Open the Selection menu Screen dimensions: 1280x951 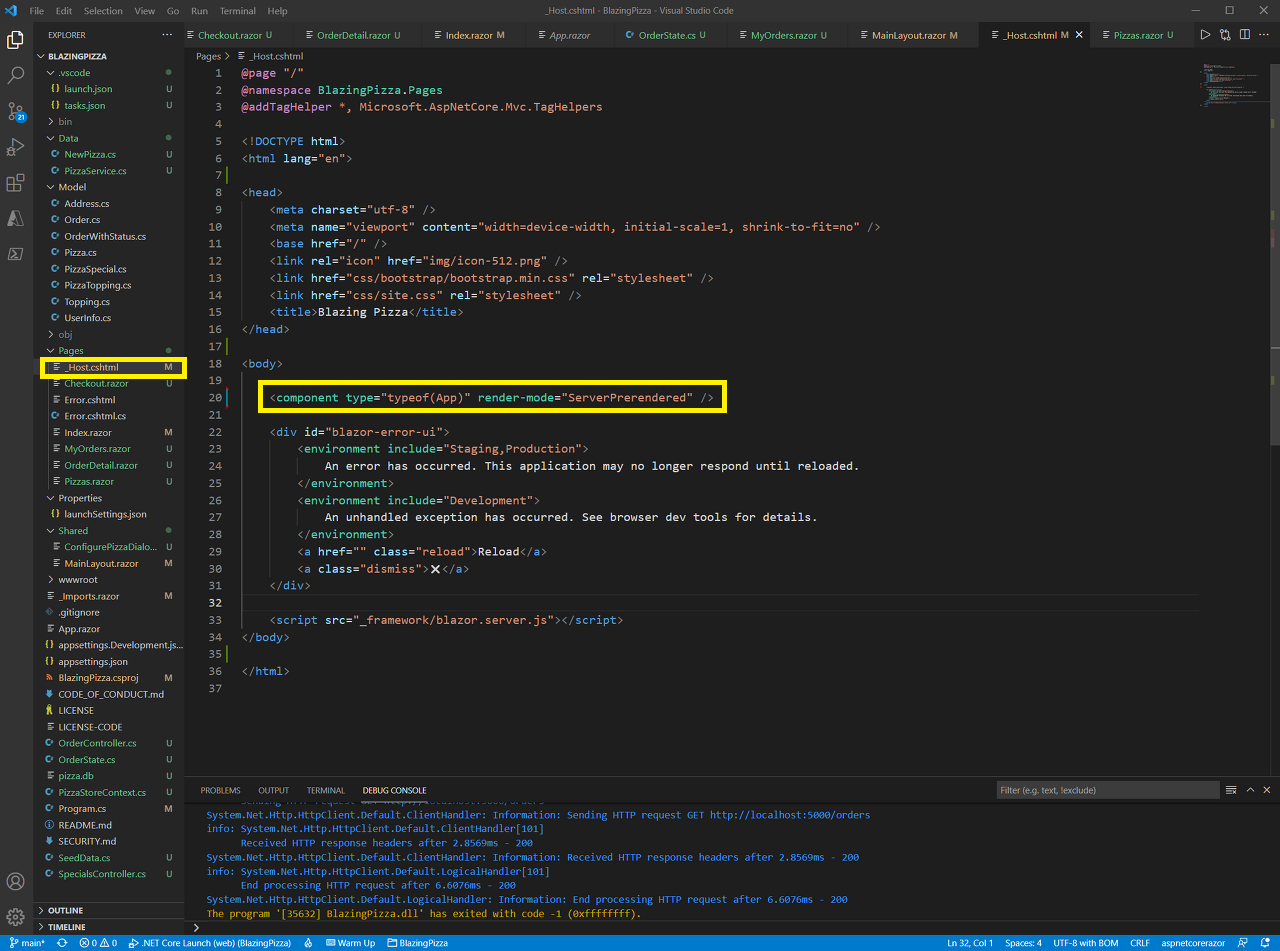103,11
